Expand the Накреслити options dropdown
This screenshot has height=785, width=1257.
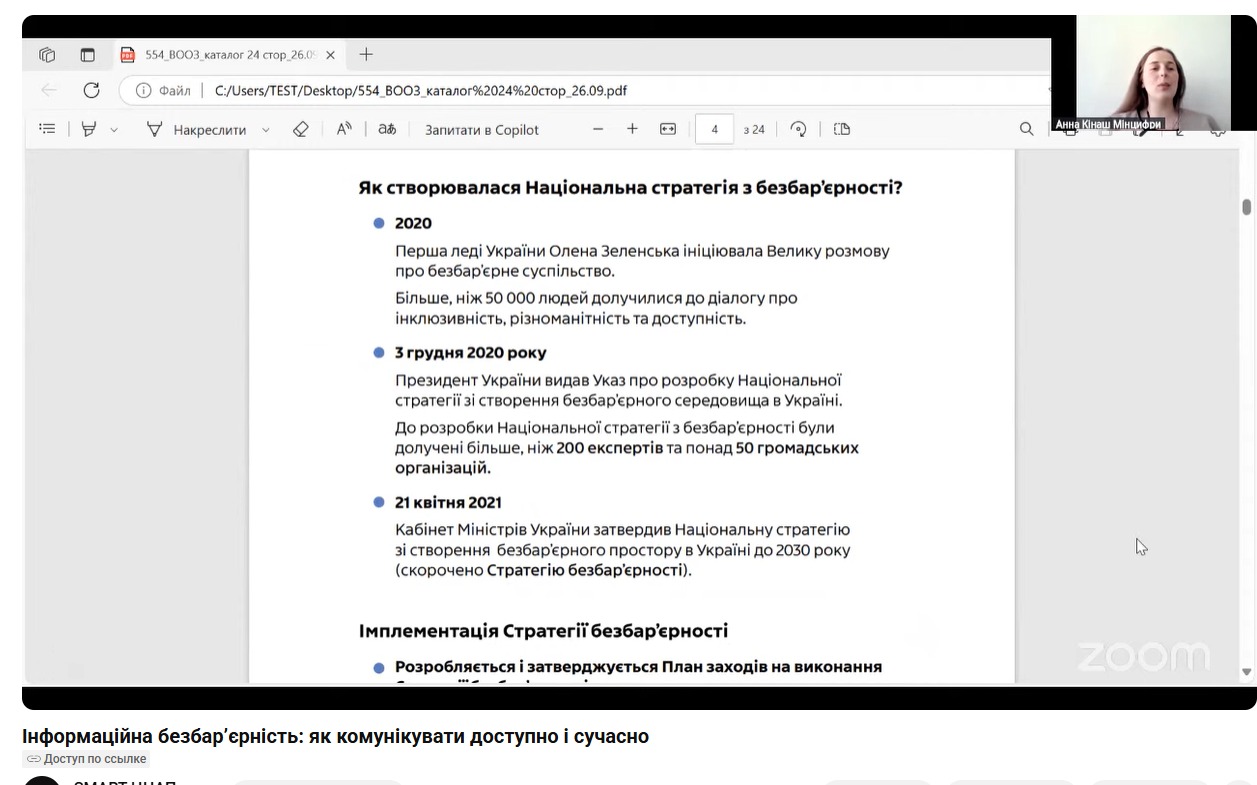[266, 130]
